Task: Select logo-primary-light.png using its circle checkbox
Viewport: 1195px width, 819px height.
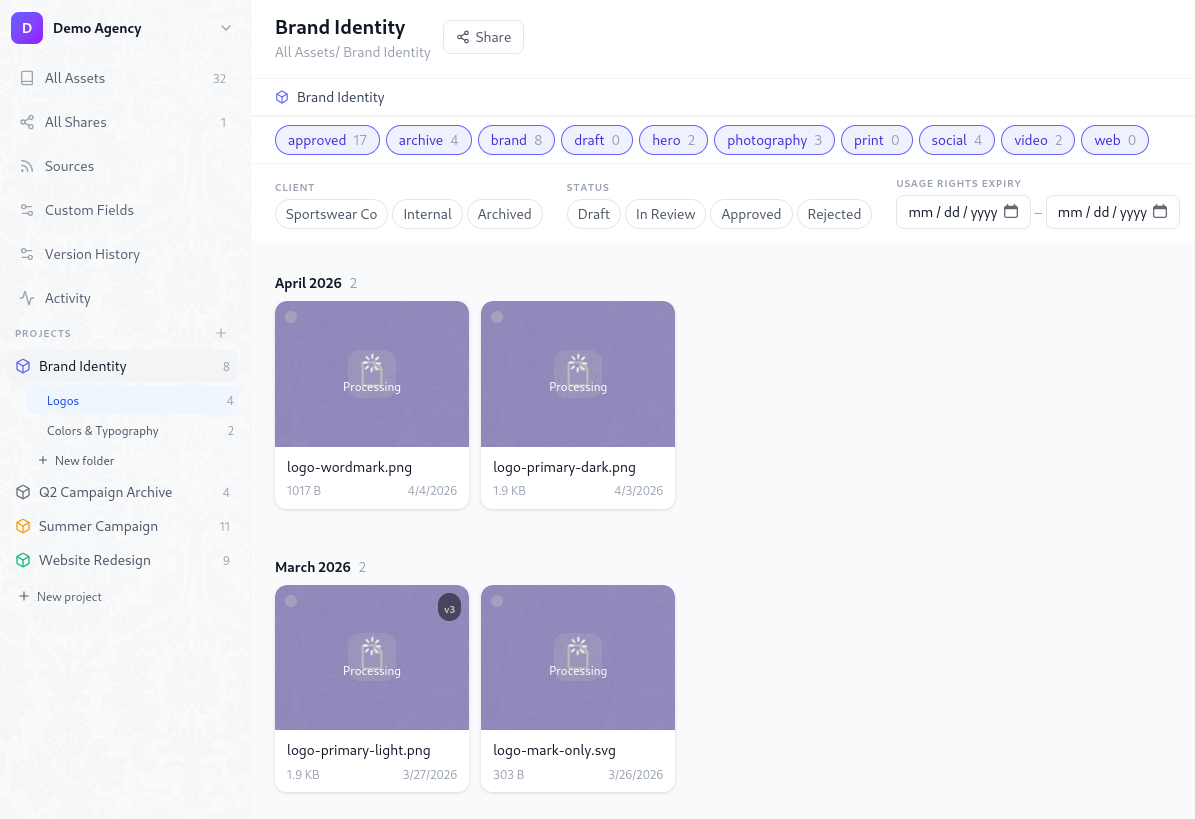Action: (x=291, y=601)
